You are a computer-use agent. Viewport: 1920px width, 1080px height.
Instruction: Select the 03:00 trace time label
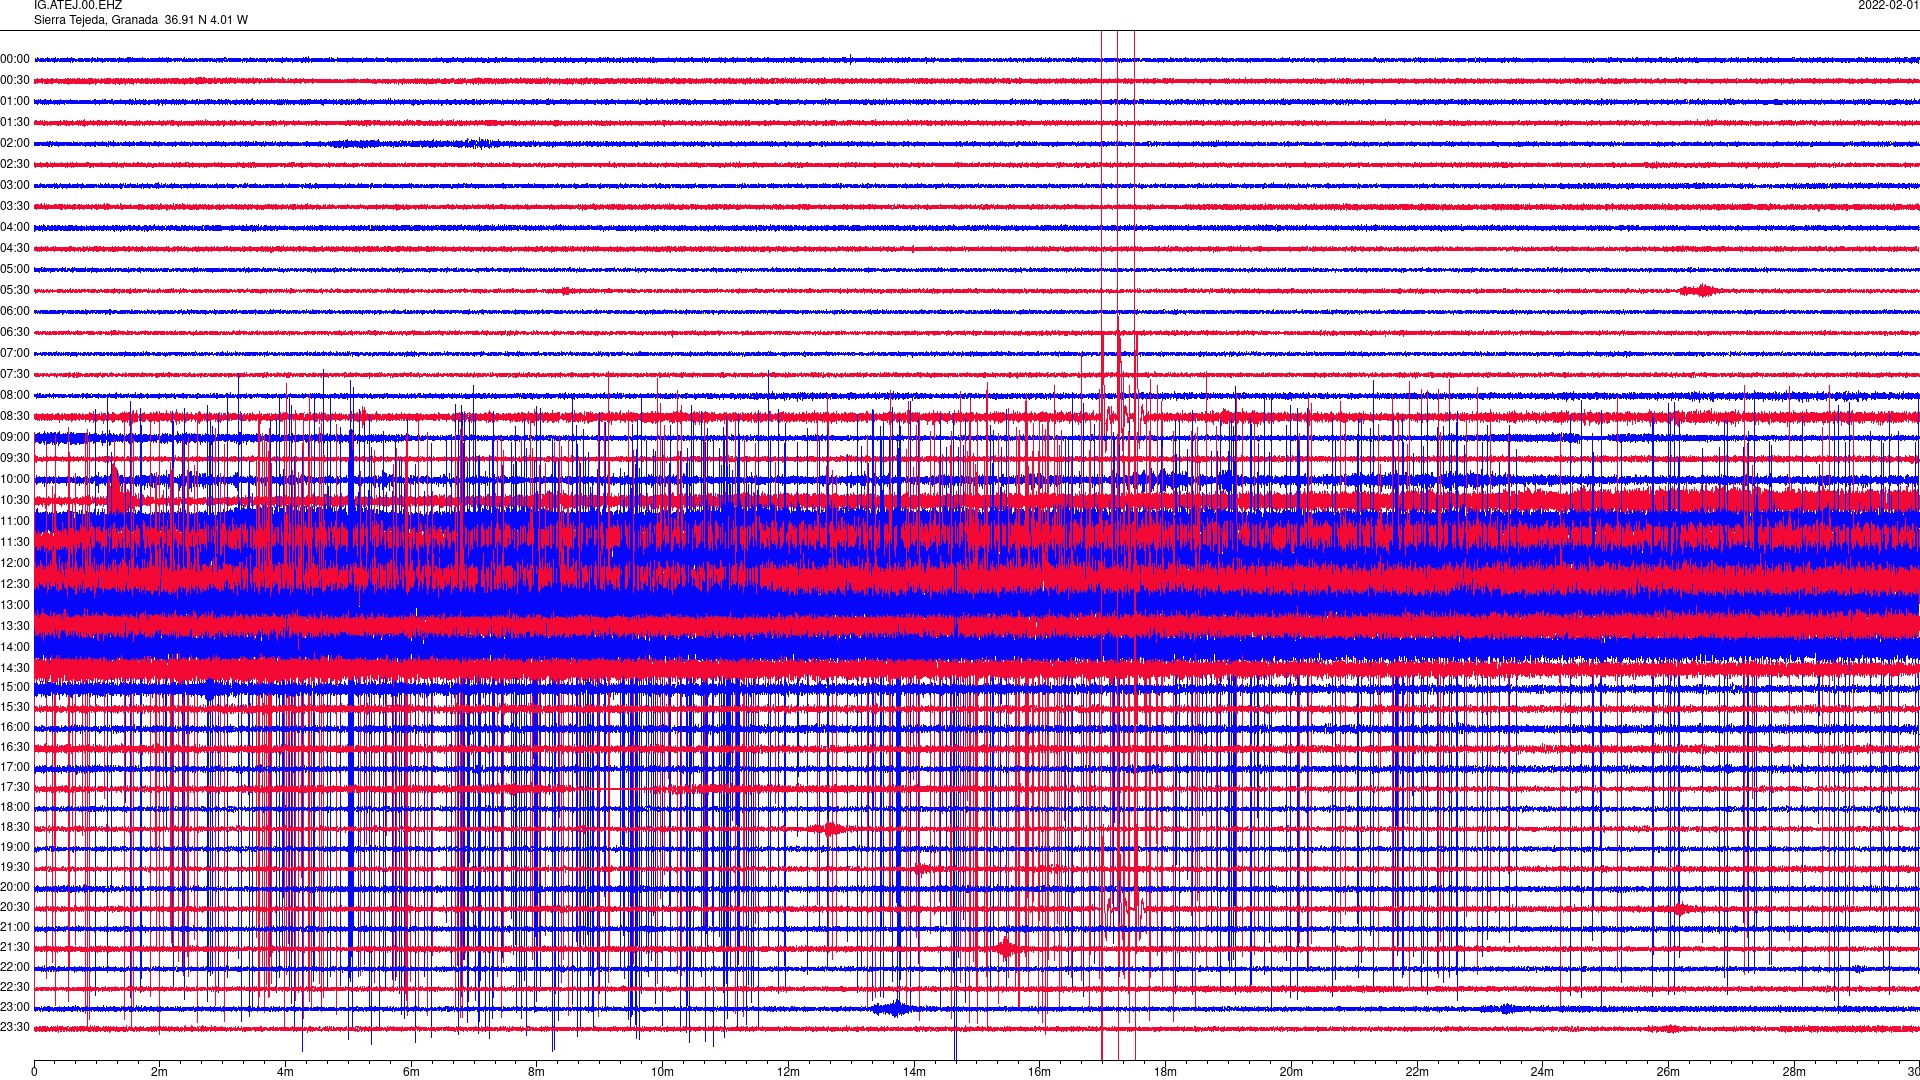[x=15, y=186]
